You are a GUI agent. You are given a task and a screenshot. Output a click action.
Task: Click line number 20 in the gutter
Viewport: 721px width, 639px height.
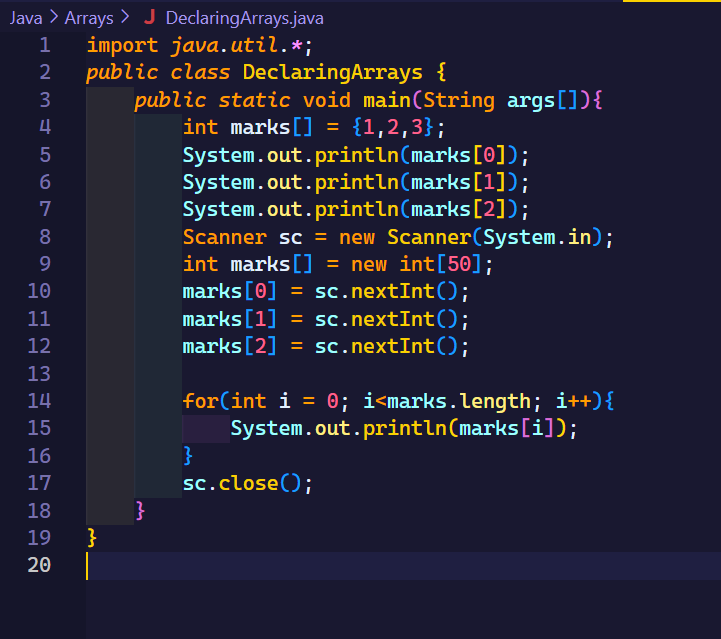(x=39, y=565)
